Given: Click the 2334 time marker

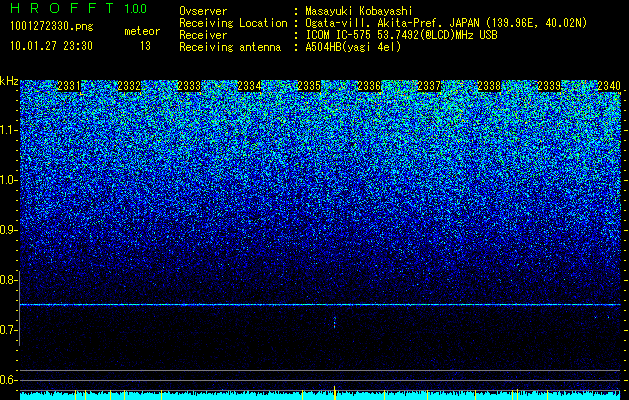Looking at the screenshot, I should pyautogui.click(x=249, y=86).
